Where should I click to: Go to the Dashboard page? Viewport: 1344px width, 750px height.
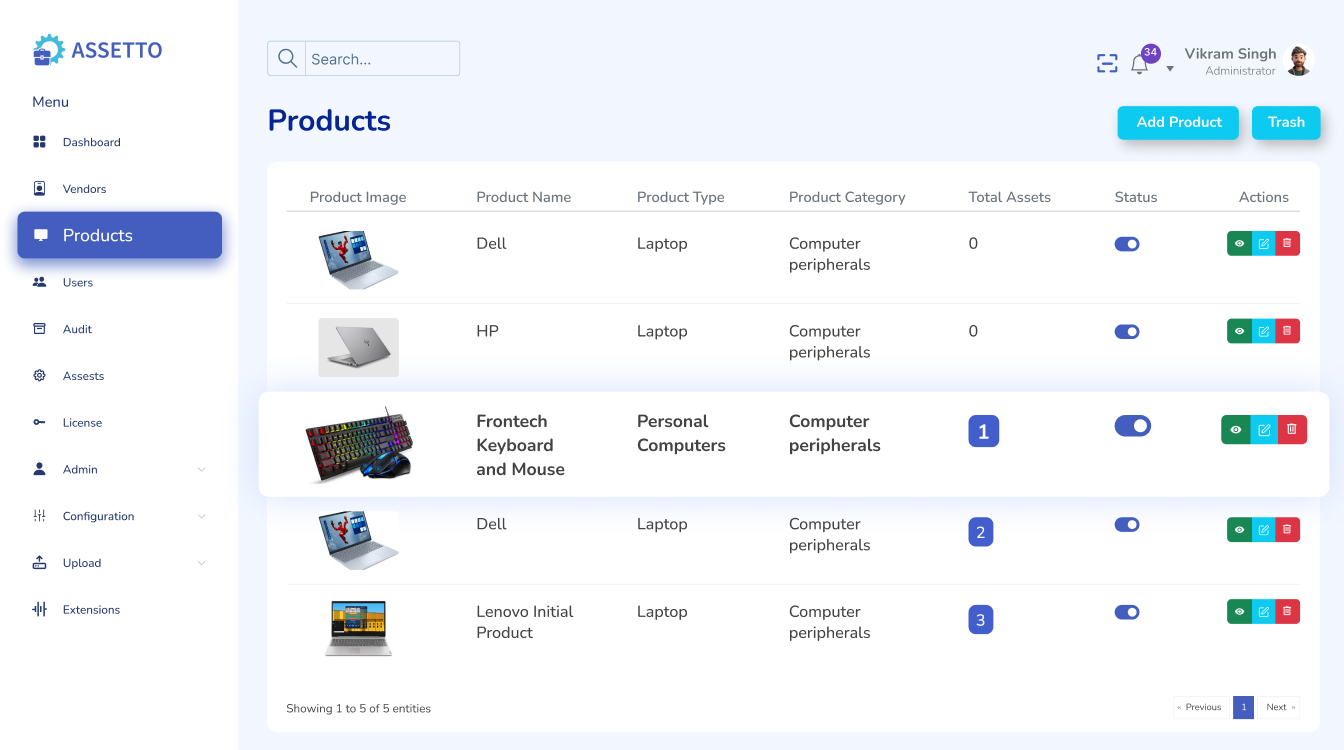(x=91, y=142)
